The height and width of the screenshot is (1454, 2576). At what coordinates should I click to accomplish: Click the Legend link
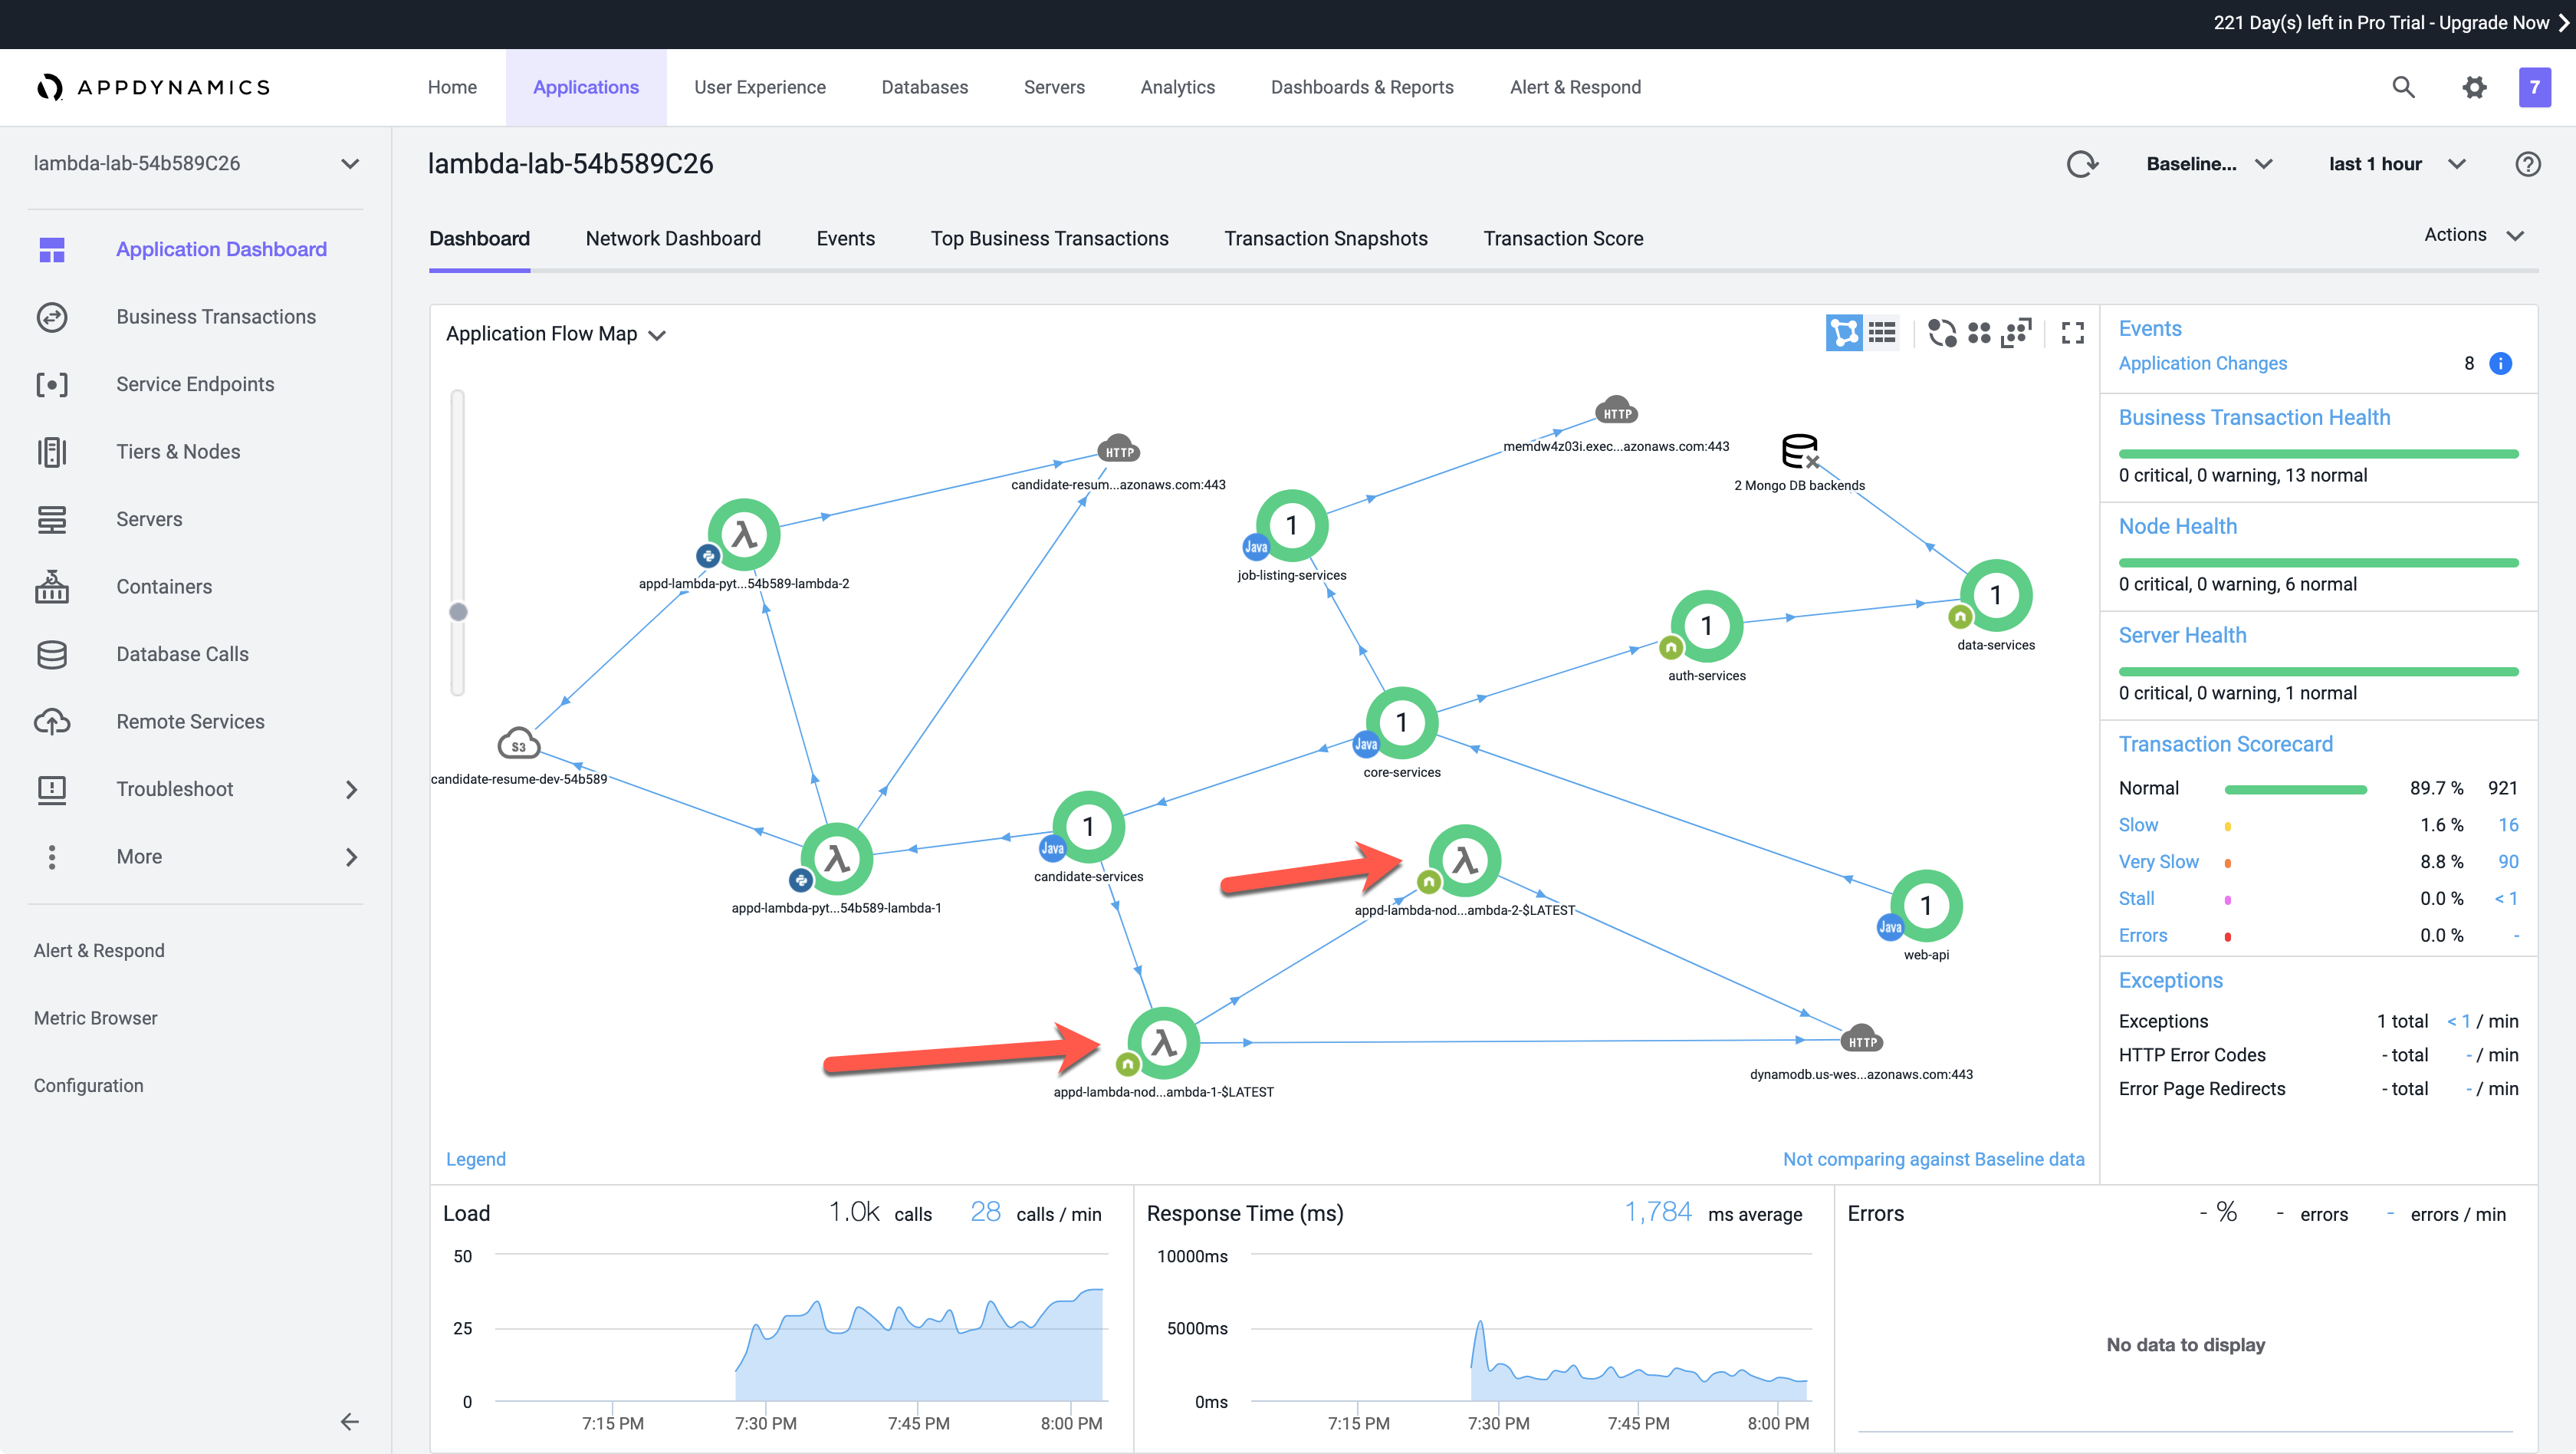coord(475,1159)
